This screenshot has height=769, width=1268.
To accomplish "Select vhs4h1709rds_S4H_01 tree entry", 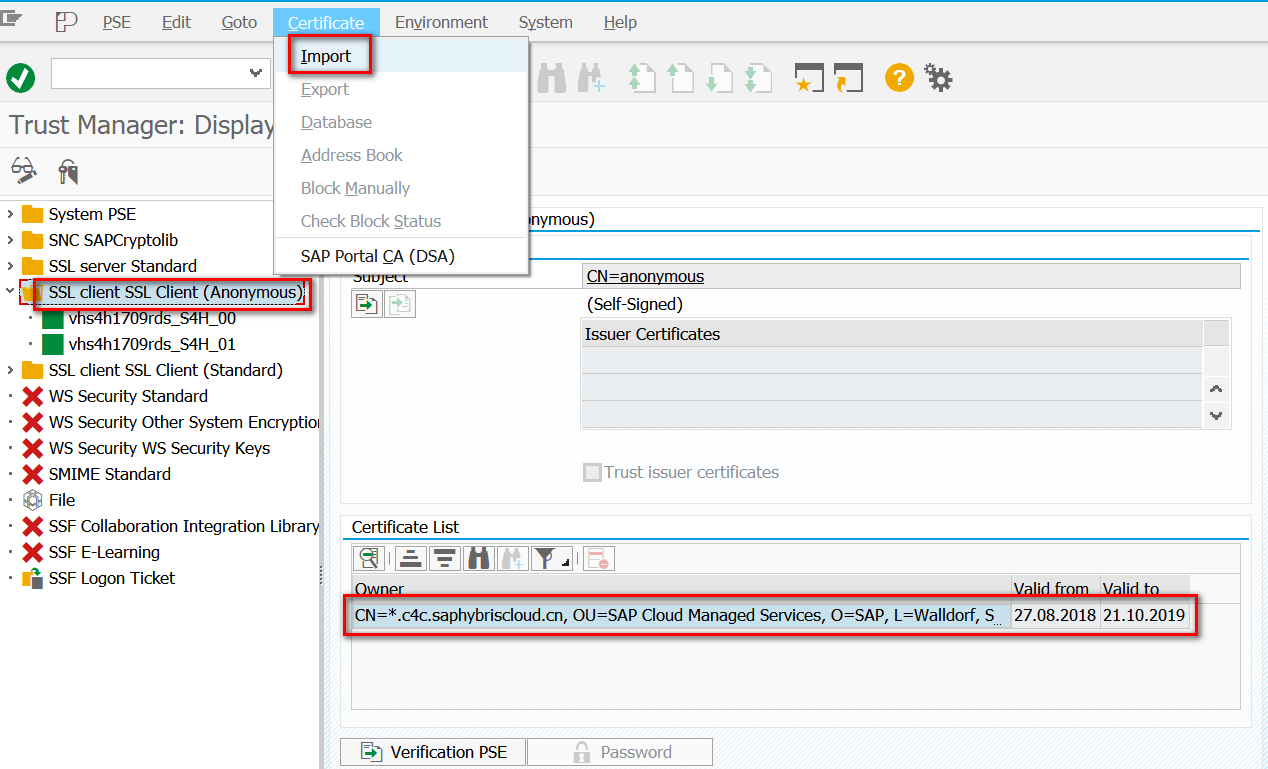I will point(152,344).
